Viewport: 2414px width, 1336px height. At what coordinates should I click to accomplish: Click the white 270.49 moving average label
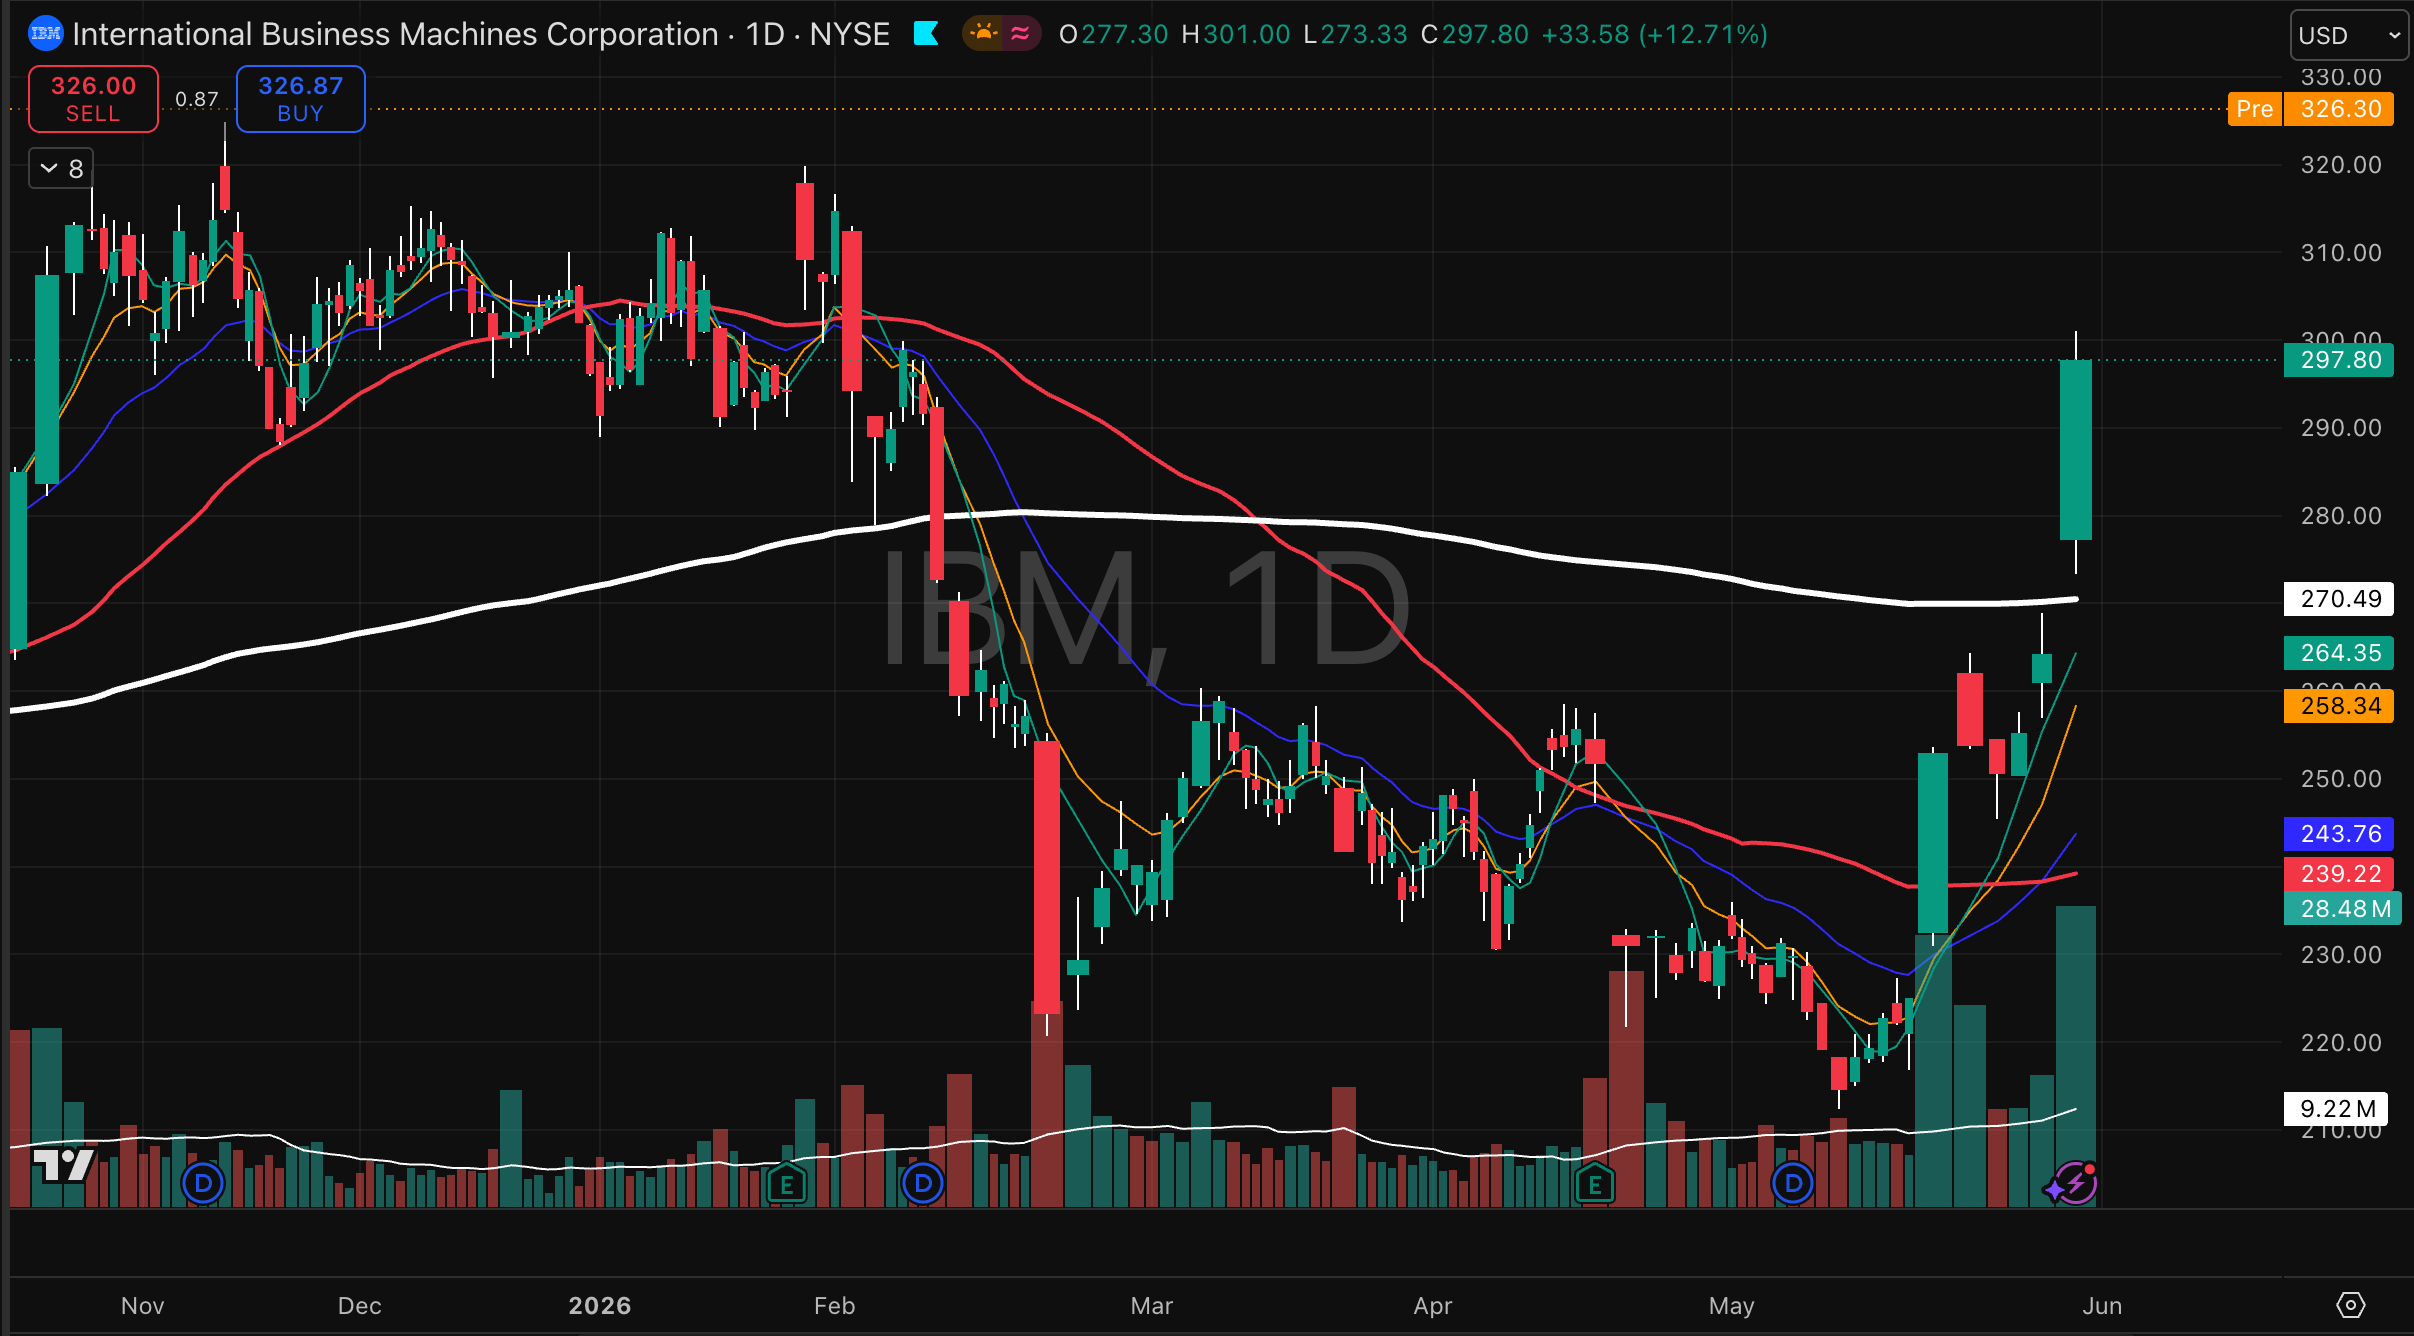pos(2339,599)
